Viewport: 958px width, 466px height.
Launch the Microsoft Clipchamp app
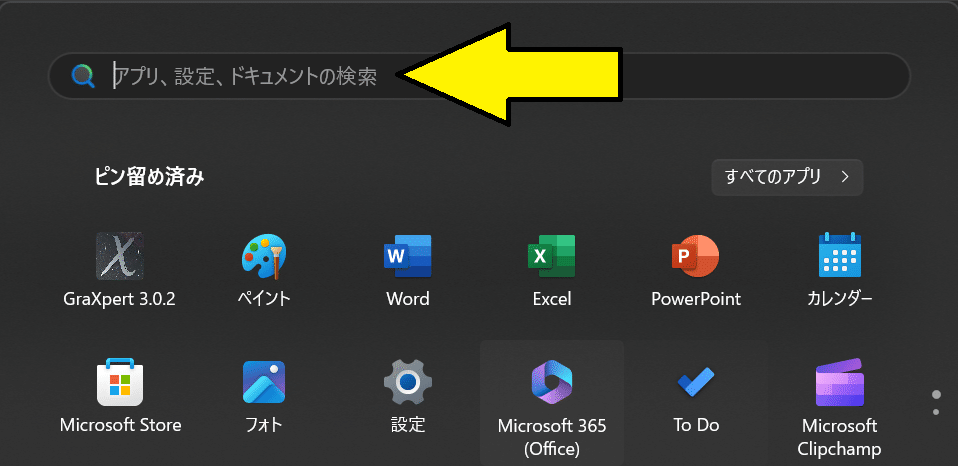[839, 382]
